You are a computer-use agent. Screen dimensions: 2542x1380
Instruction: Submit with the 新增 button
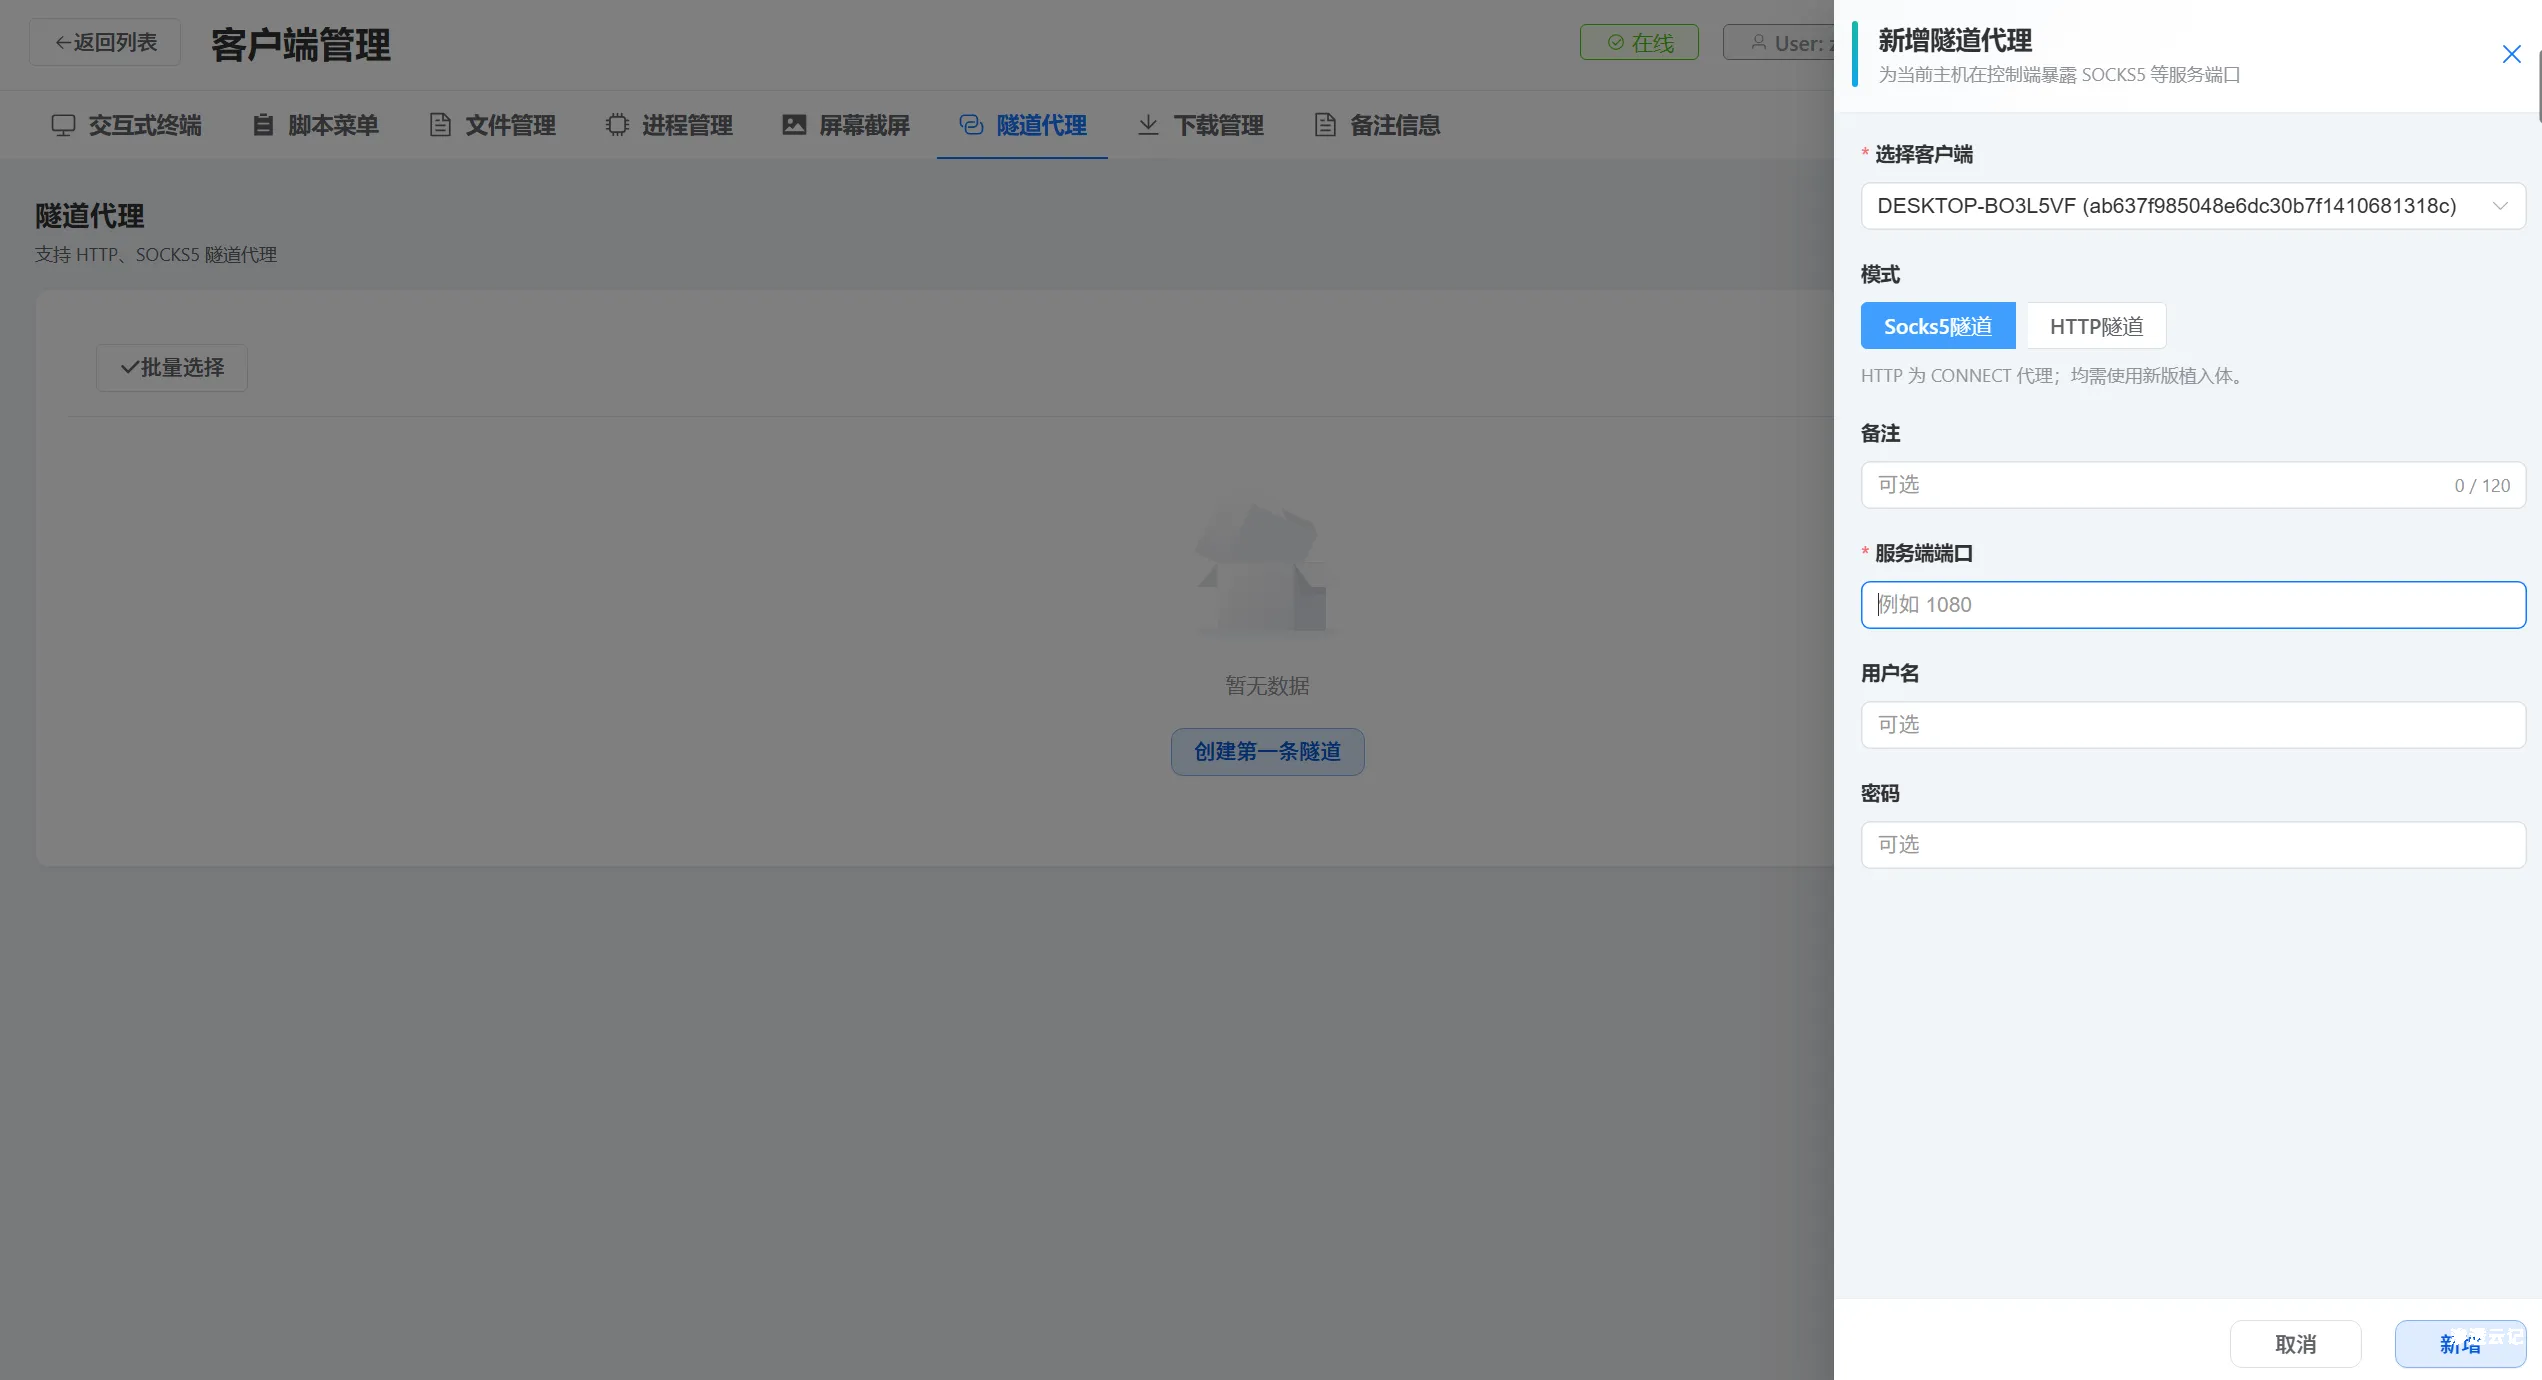pyautogui.click(x=2460, y=1344)
